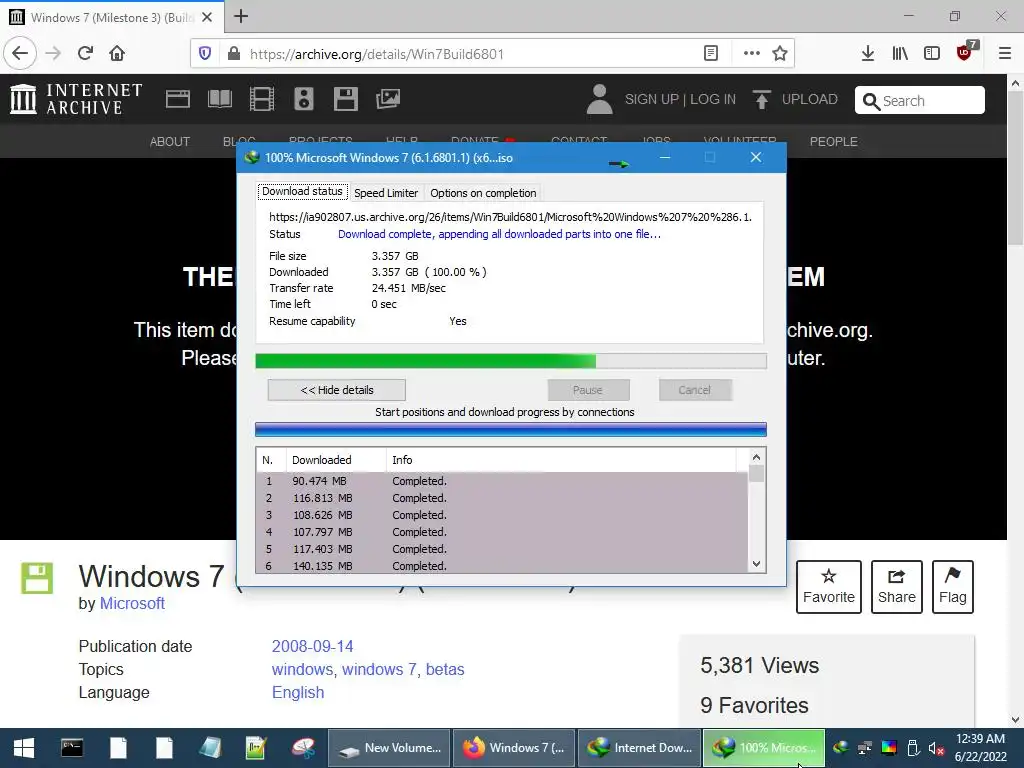The height and width of the screenshot is (768, 1024).
Task: Click connection list scroll up arrow
Action: pos(756,457)
